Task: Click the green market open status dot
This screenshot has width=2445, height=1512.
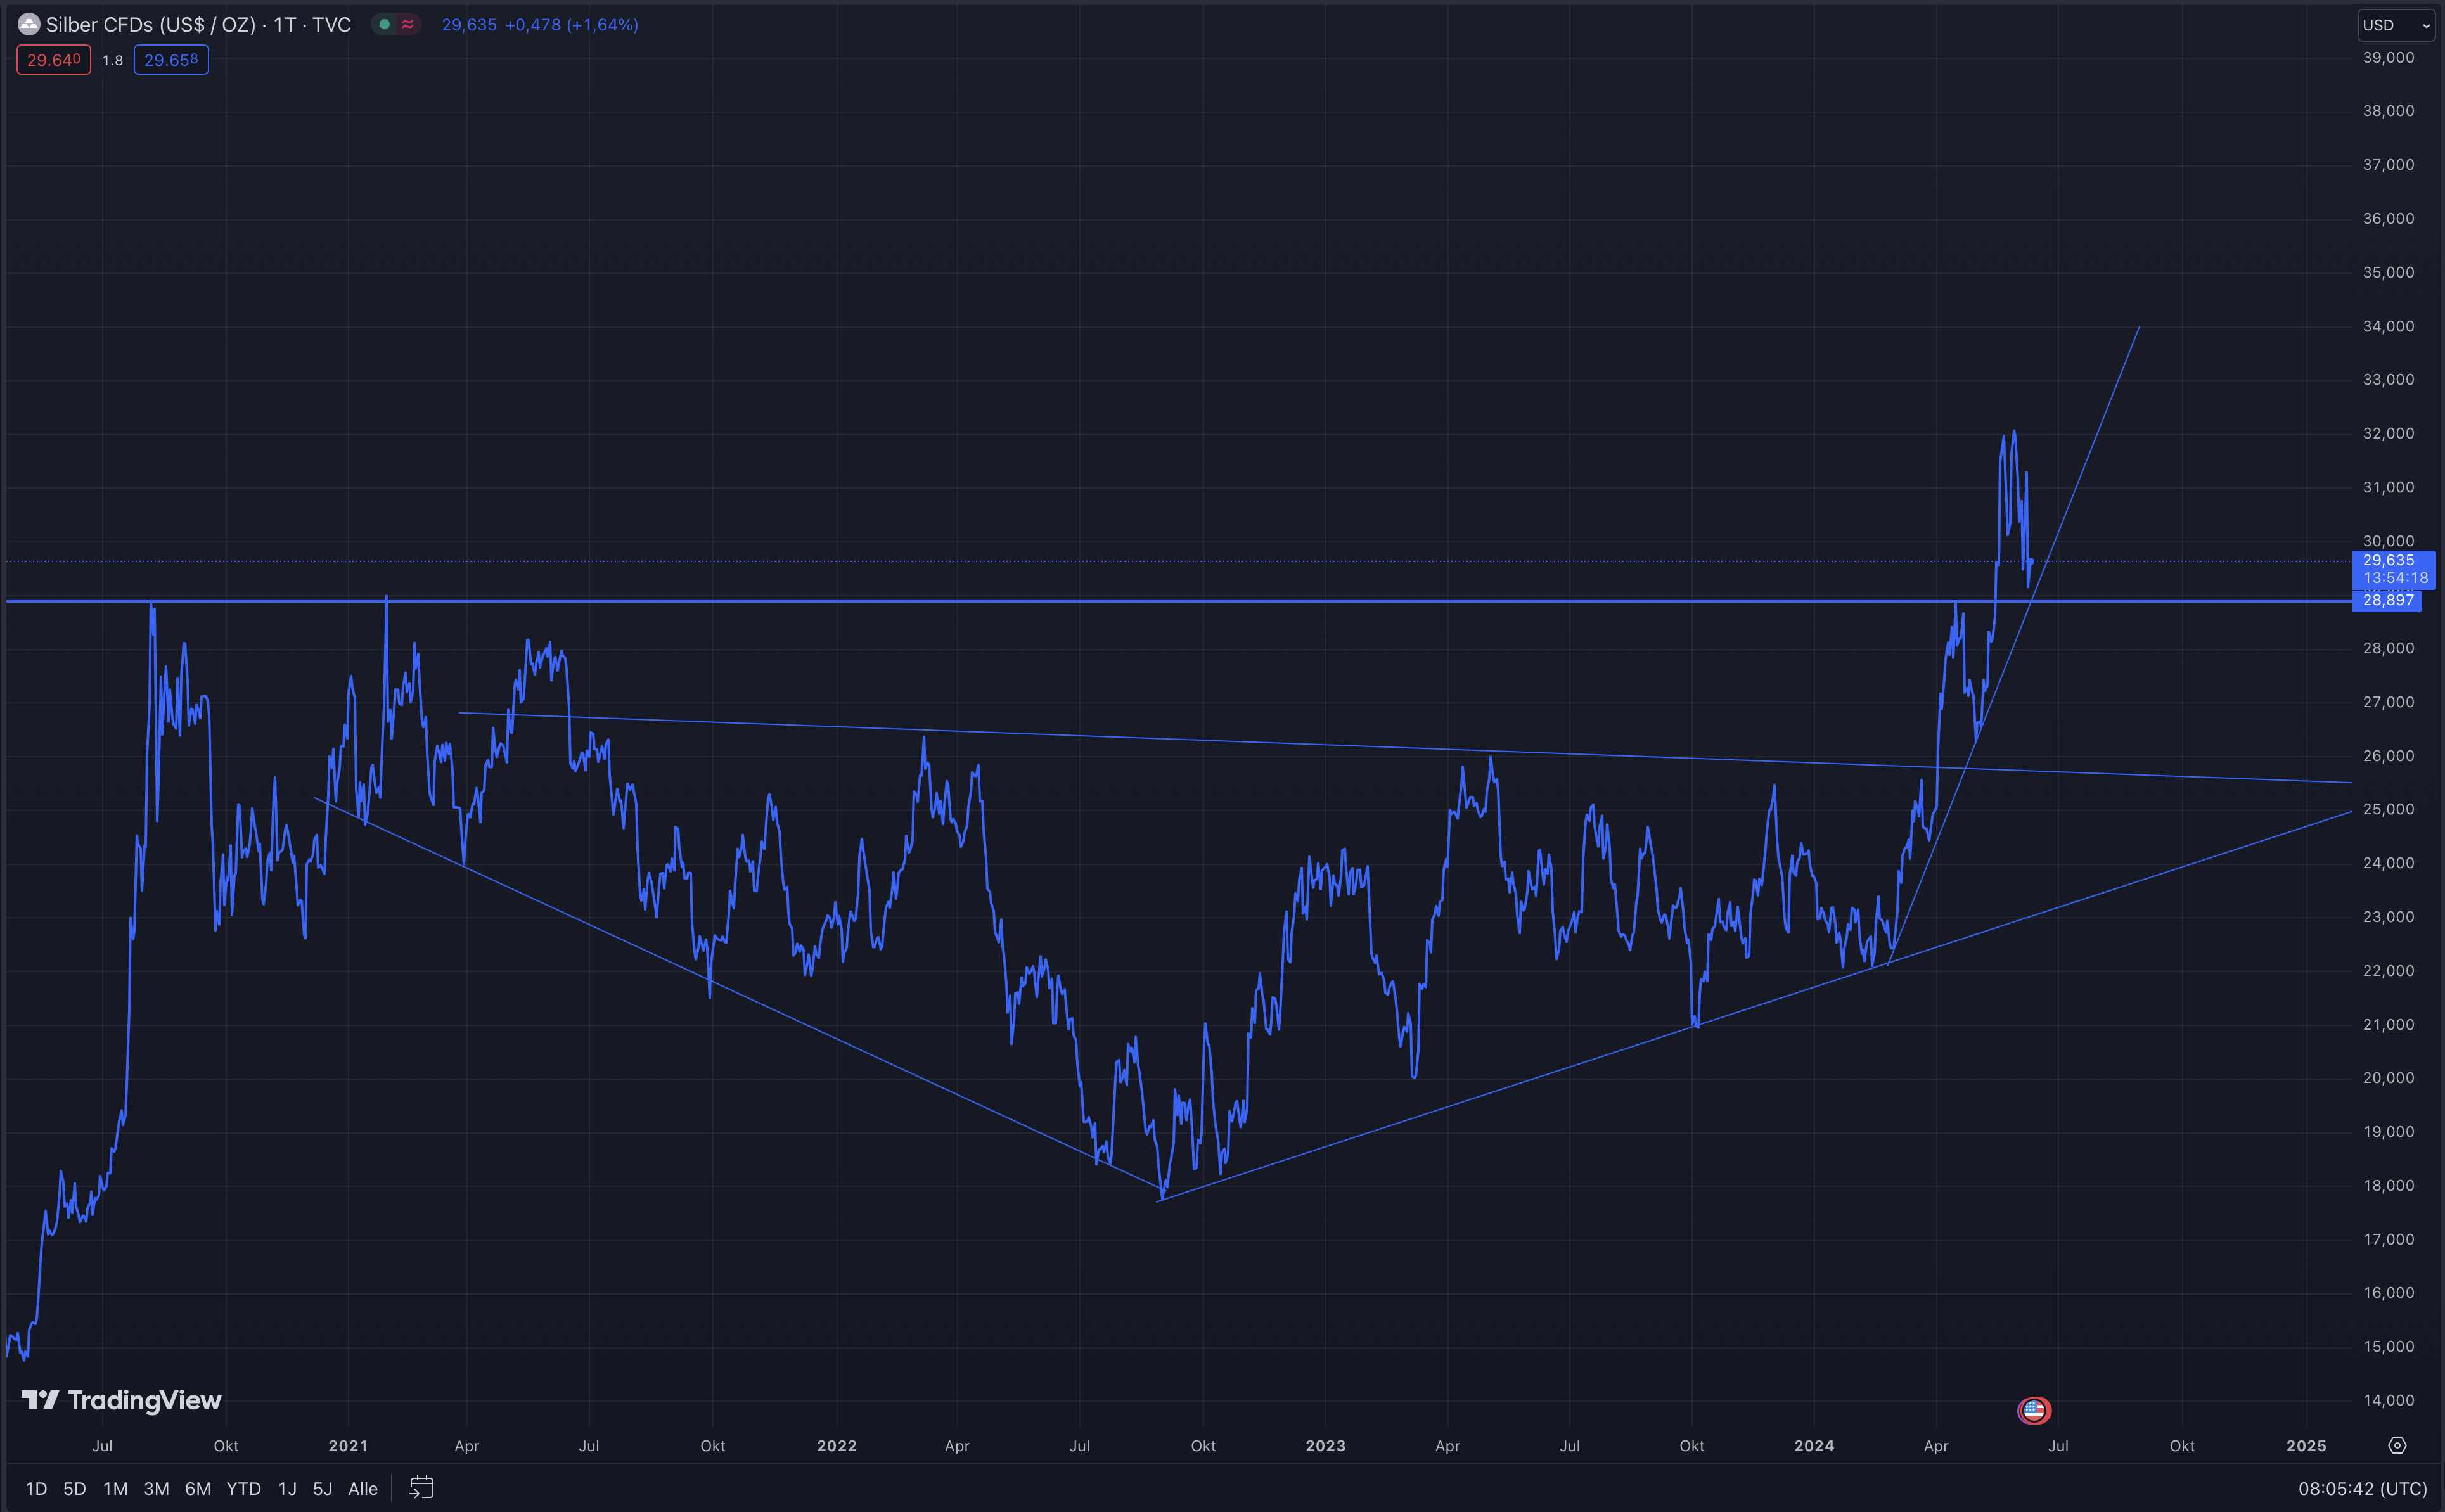Action: (x=384, y=24)
